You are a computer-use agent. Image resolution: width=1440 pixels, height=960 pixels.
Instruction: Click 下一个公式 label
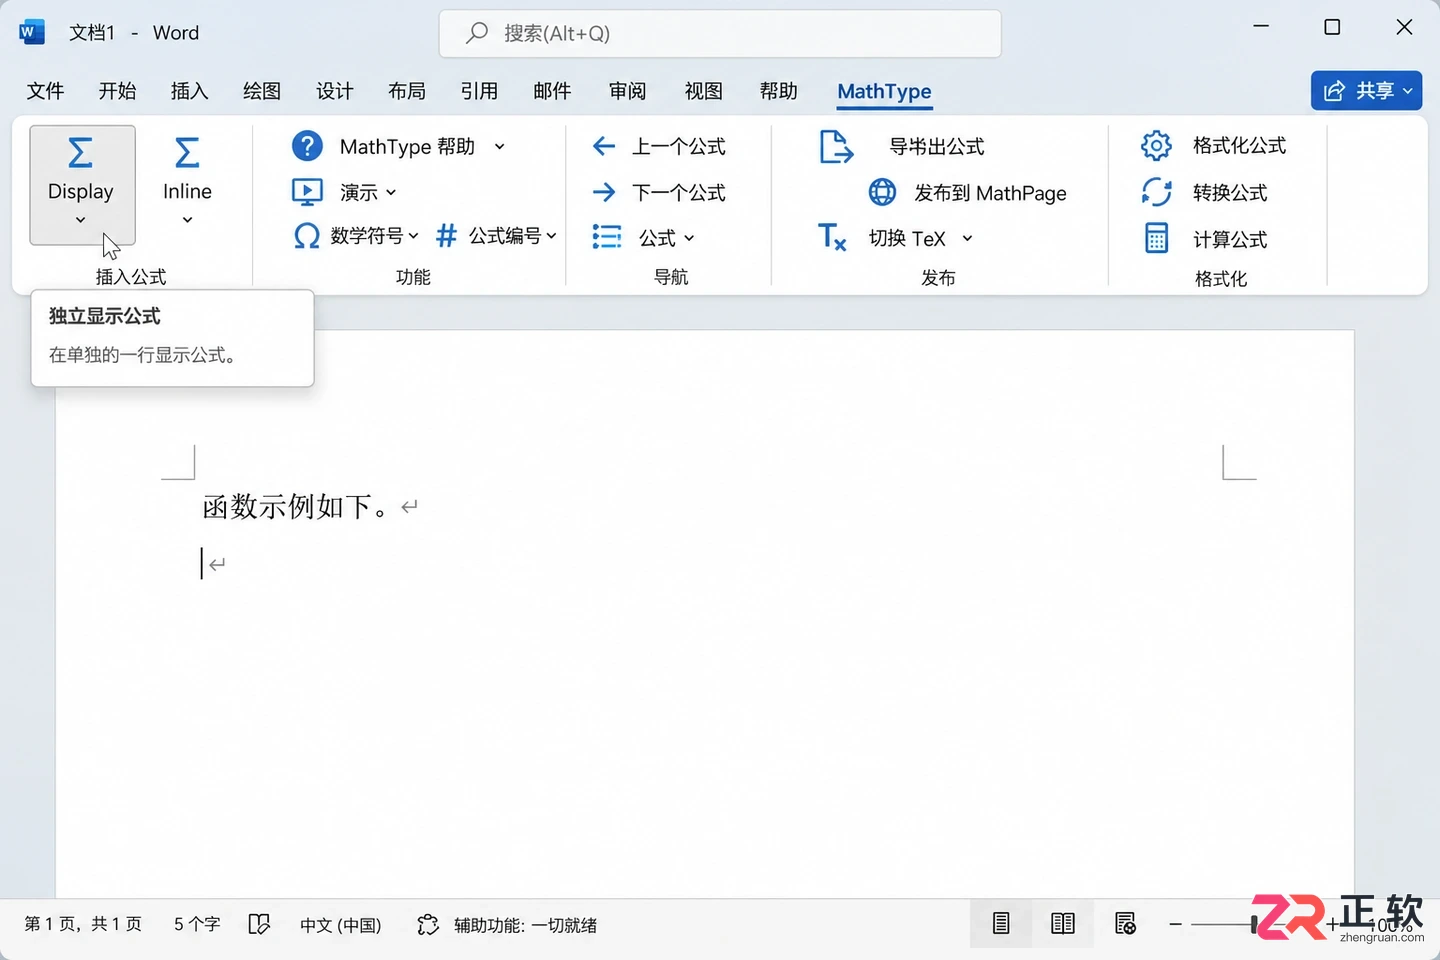679,192
